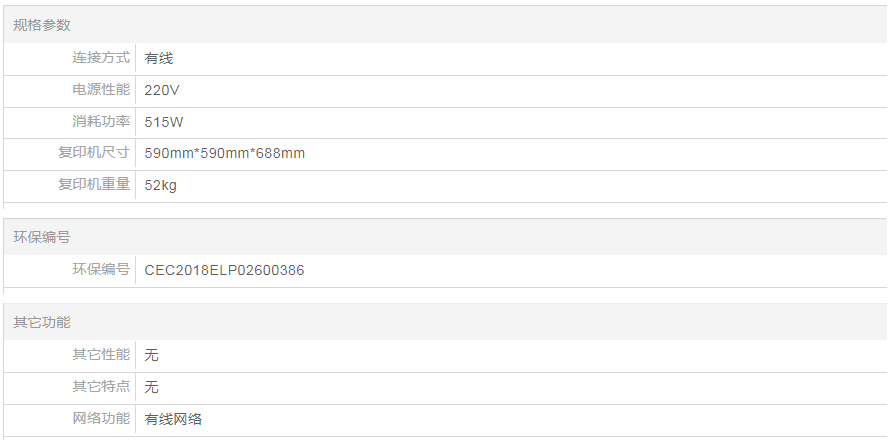The image size is (893, 440).
Task: Click the 52kg weight value
Action: click(x=161, y=185)
